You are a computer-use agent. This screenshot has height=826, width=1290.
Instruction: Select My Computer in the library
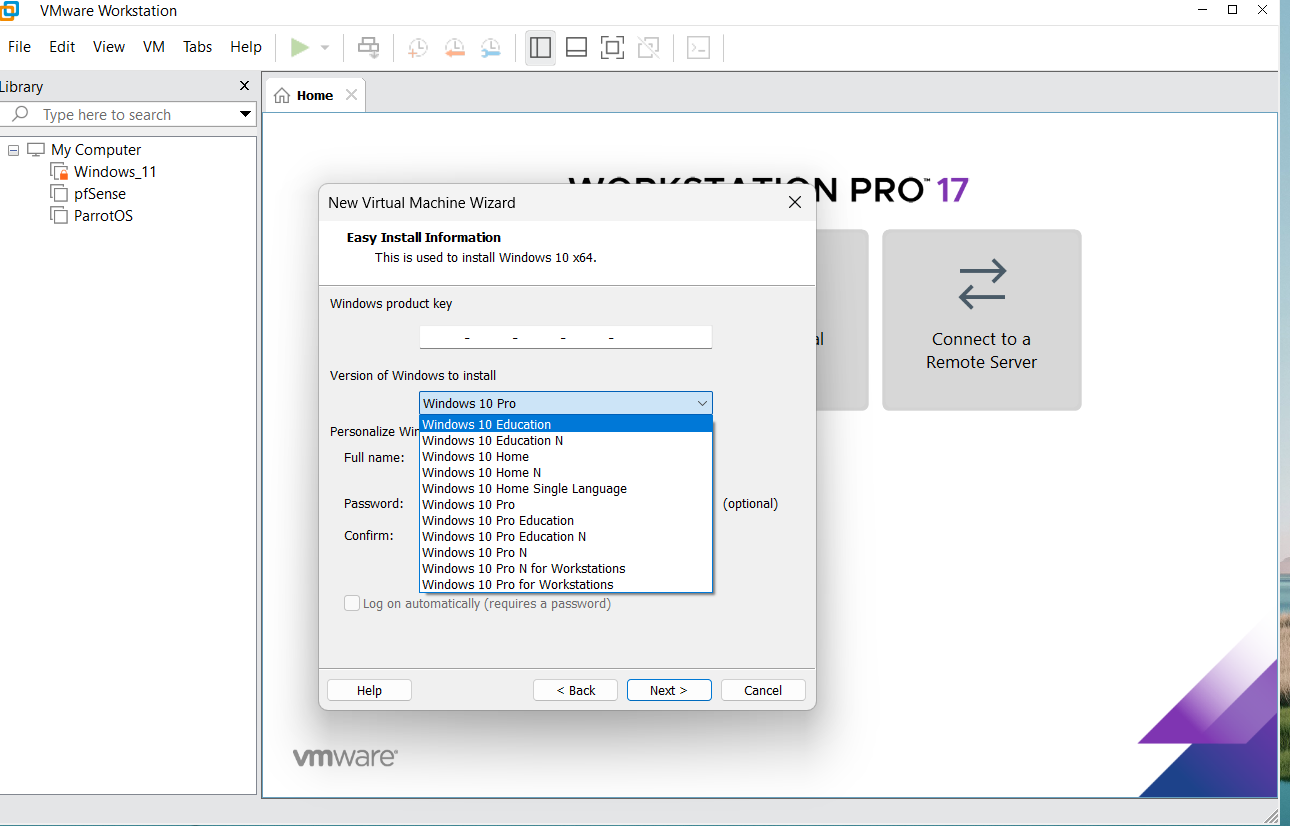[x=96, y=150]
